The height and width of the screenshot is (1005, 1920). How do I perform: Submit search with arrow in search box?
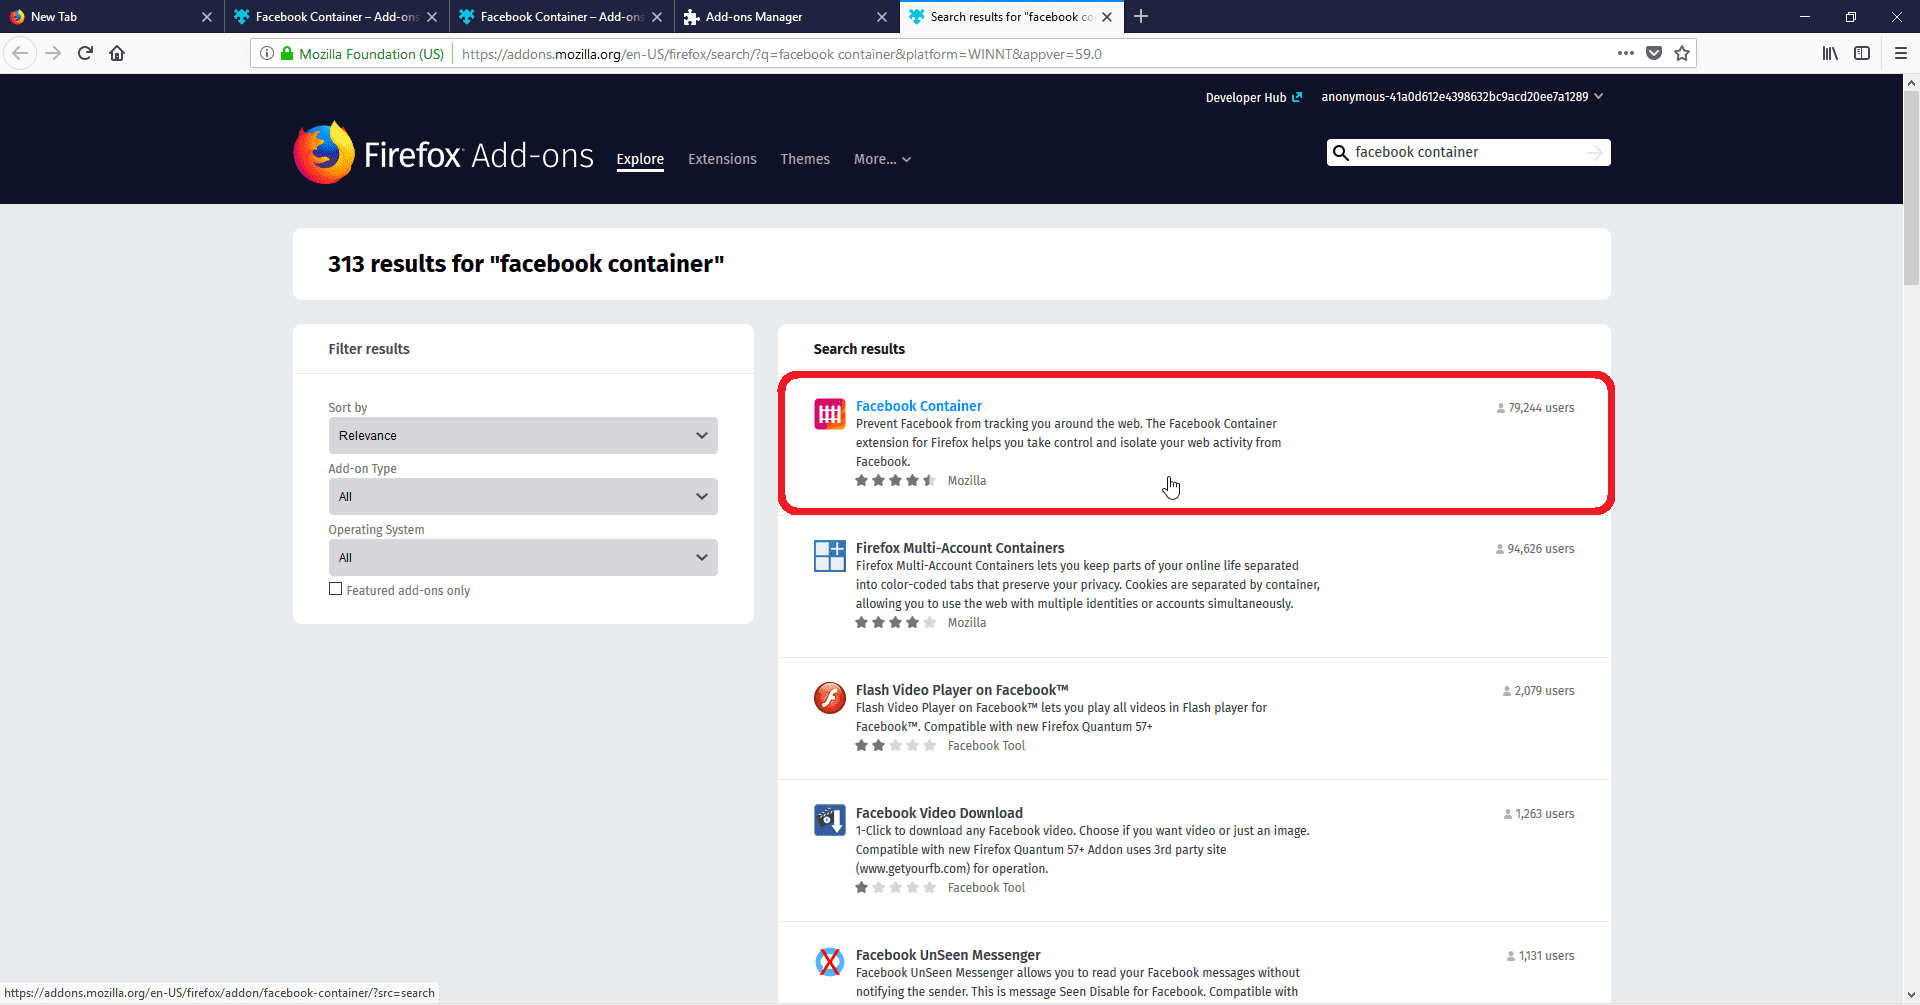pos(1595,152)
